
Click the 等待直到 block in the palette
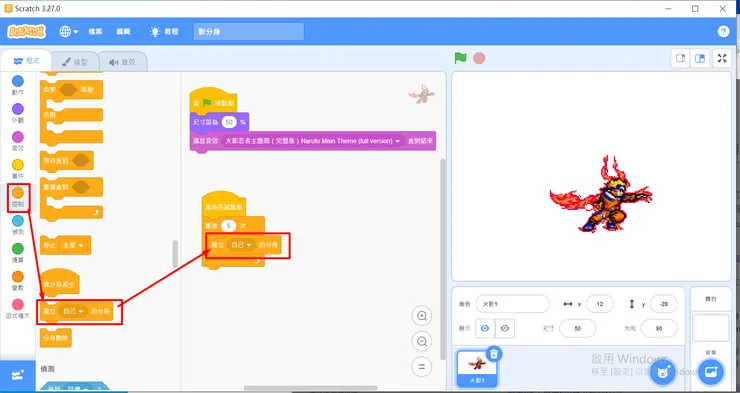click(67, 161)
